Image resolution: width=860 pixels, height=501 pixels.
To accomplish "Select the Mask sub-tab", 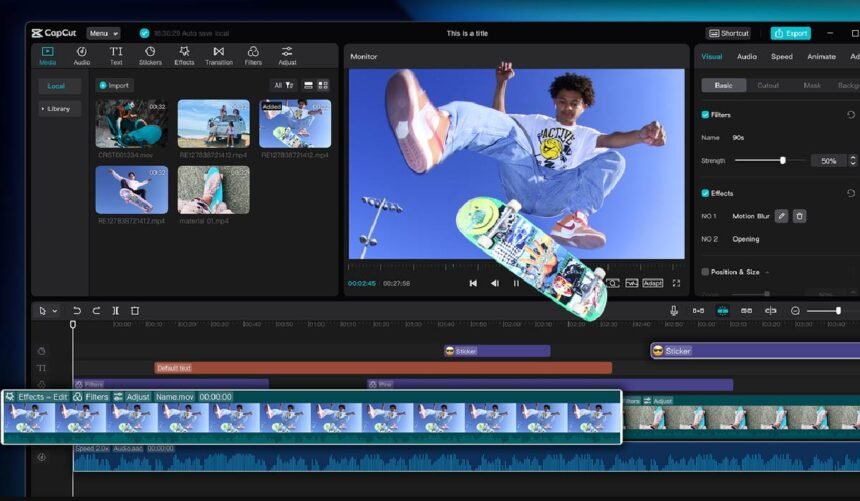I will (x=812, y=85).
